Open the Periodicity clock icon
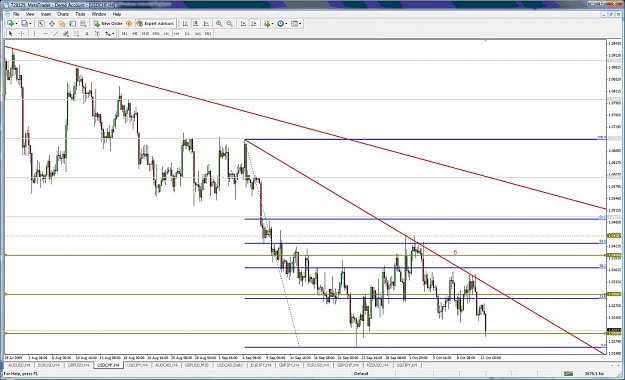This screenshot has width=625, height=380. coord(280,24)
